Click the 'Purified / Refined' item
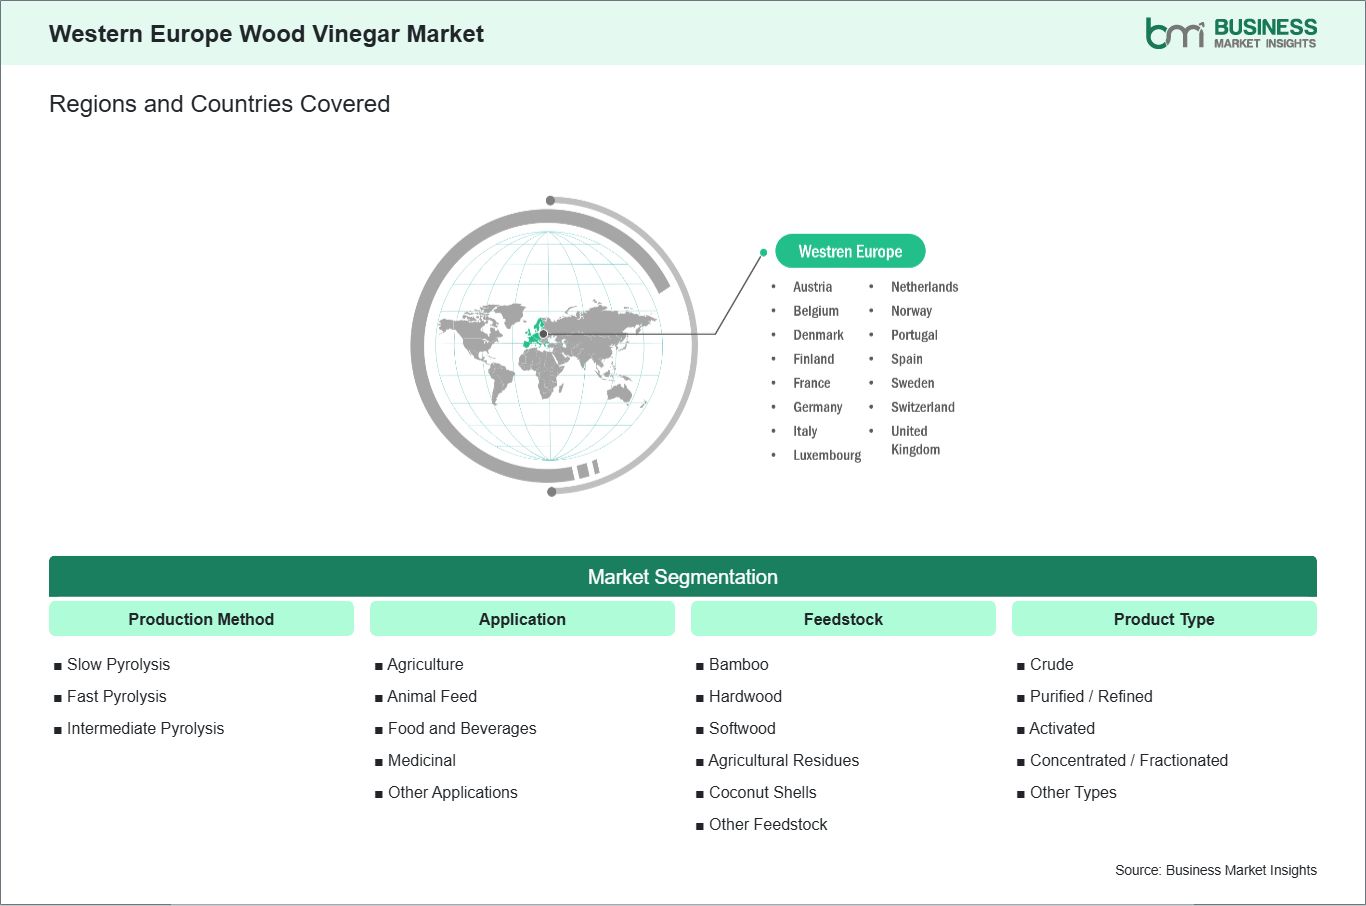The height and width of the screenshot is (906, 1366). click(x=1091, y=696)
